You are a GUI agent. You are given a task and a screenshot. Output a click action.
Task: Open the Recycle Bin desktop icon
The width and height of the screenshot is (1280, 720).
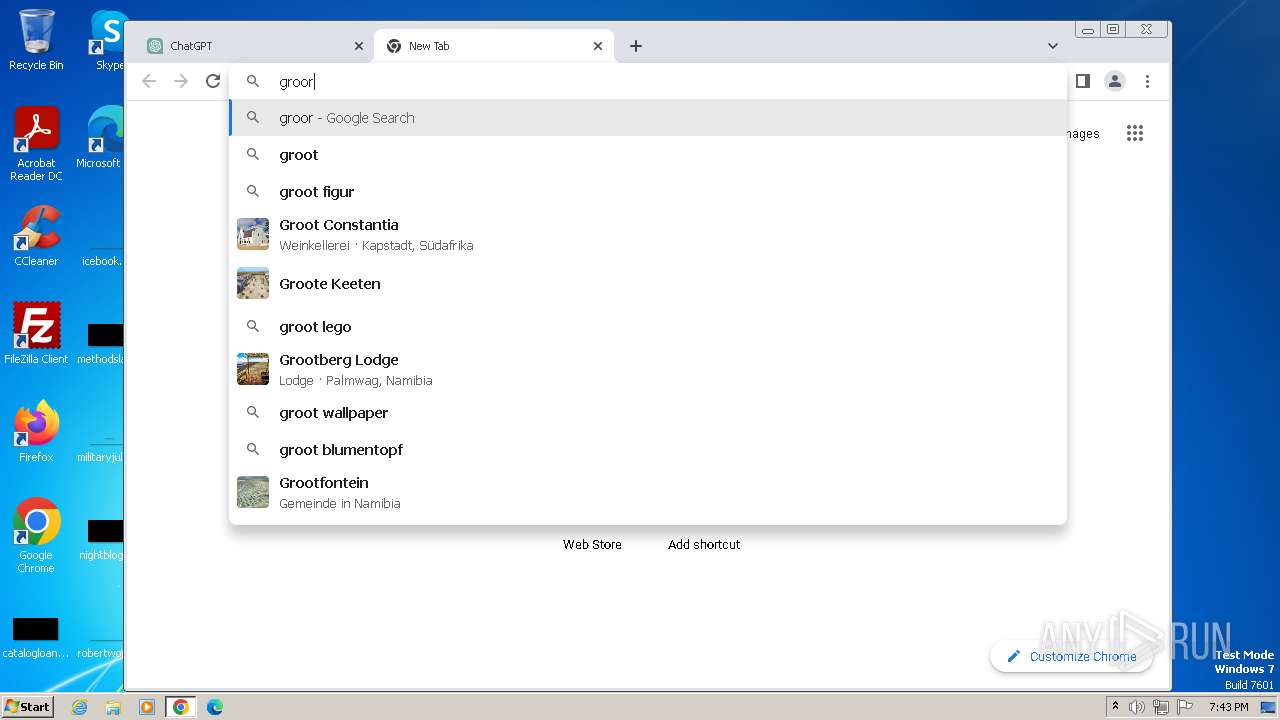coord(36,41)
